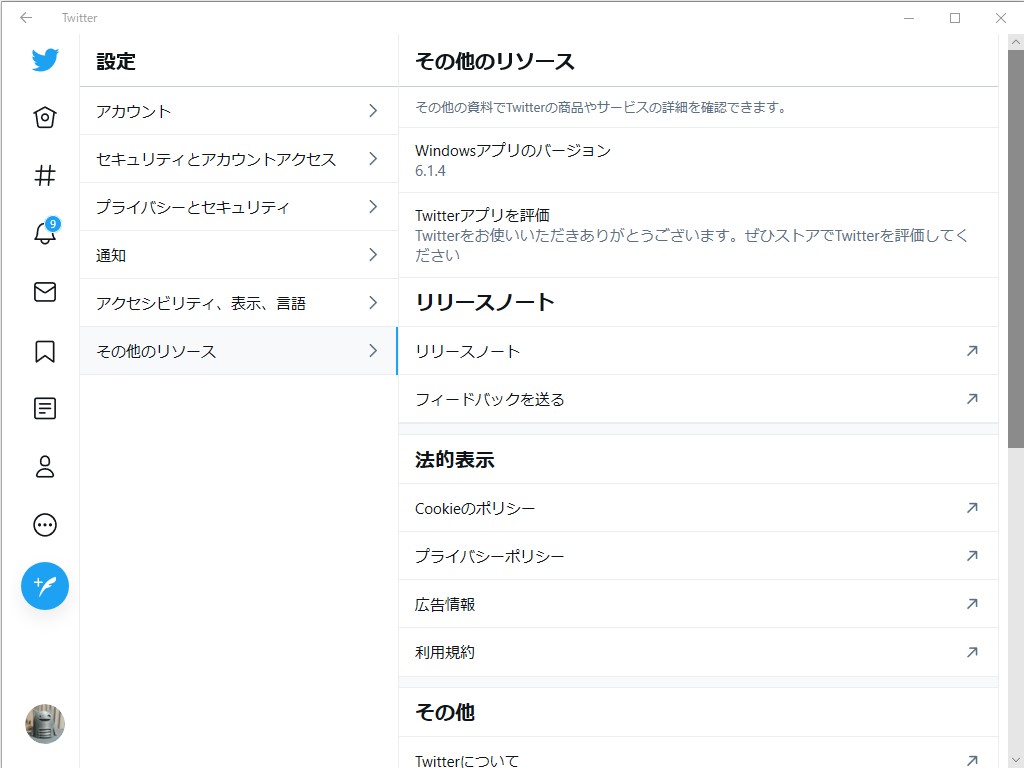Compose a new tweet with the feather button

click(x=44, y=587)
